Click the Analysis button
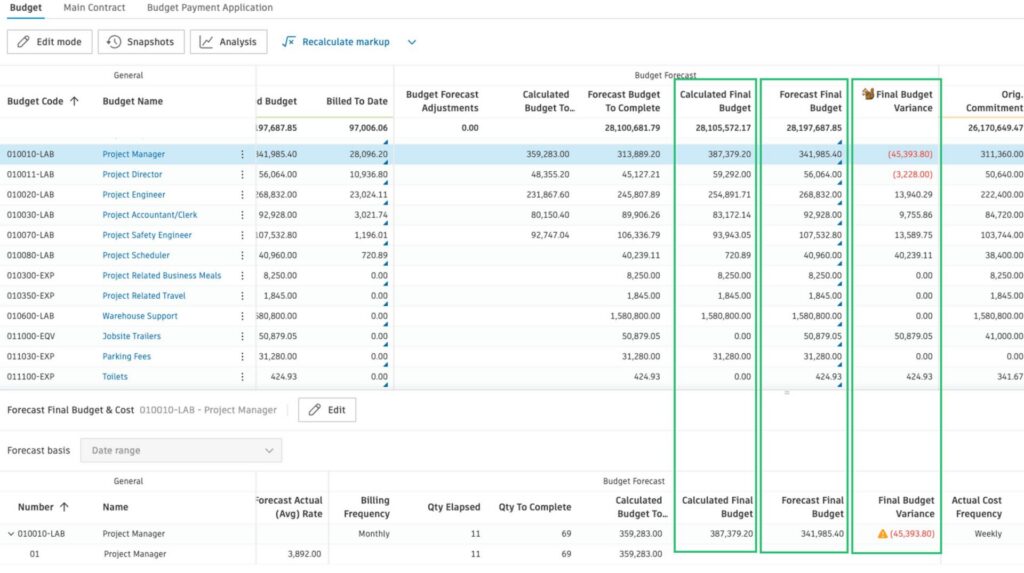This screenshot has width=1024, height=573. click(x=228, y=42)
